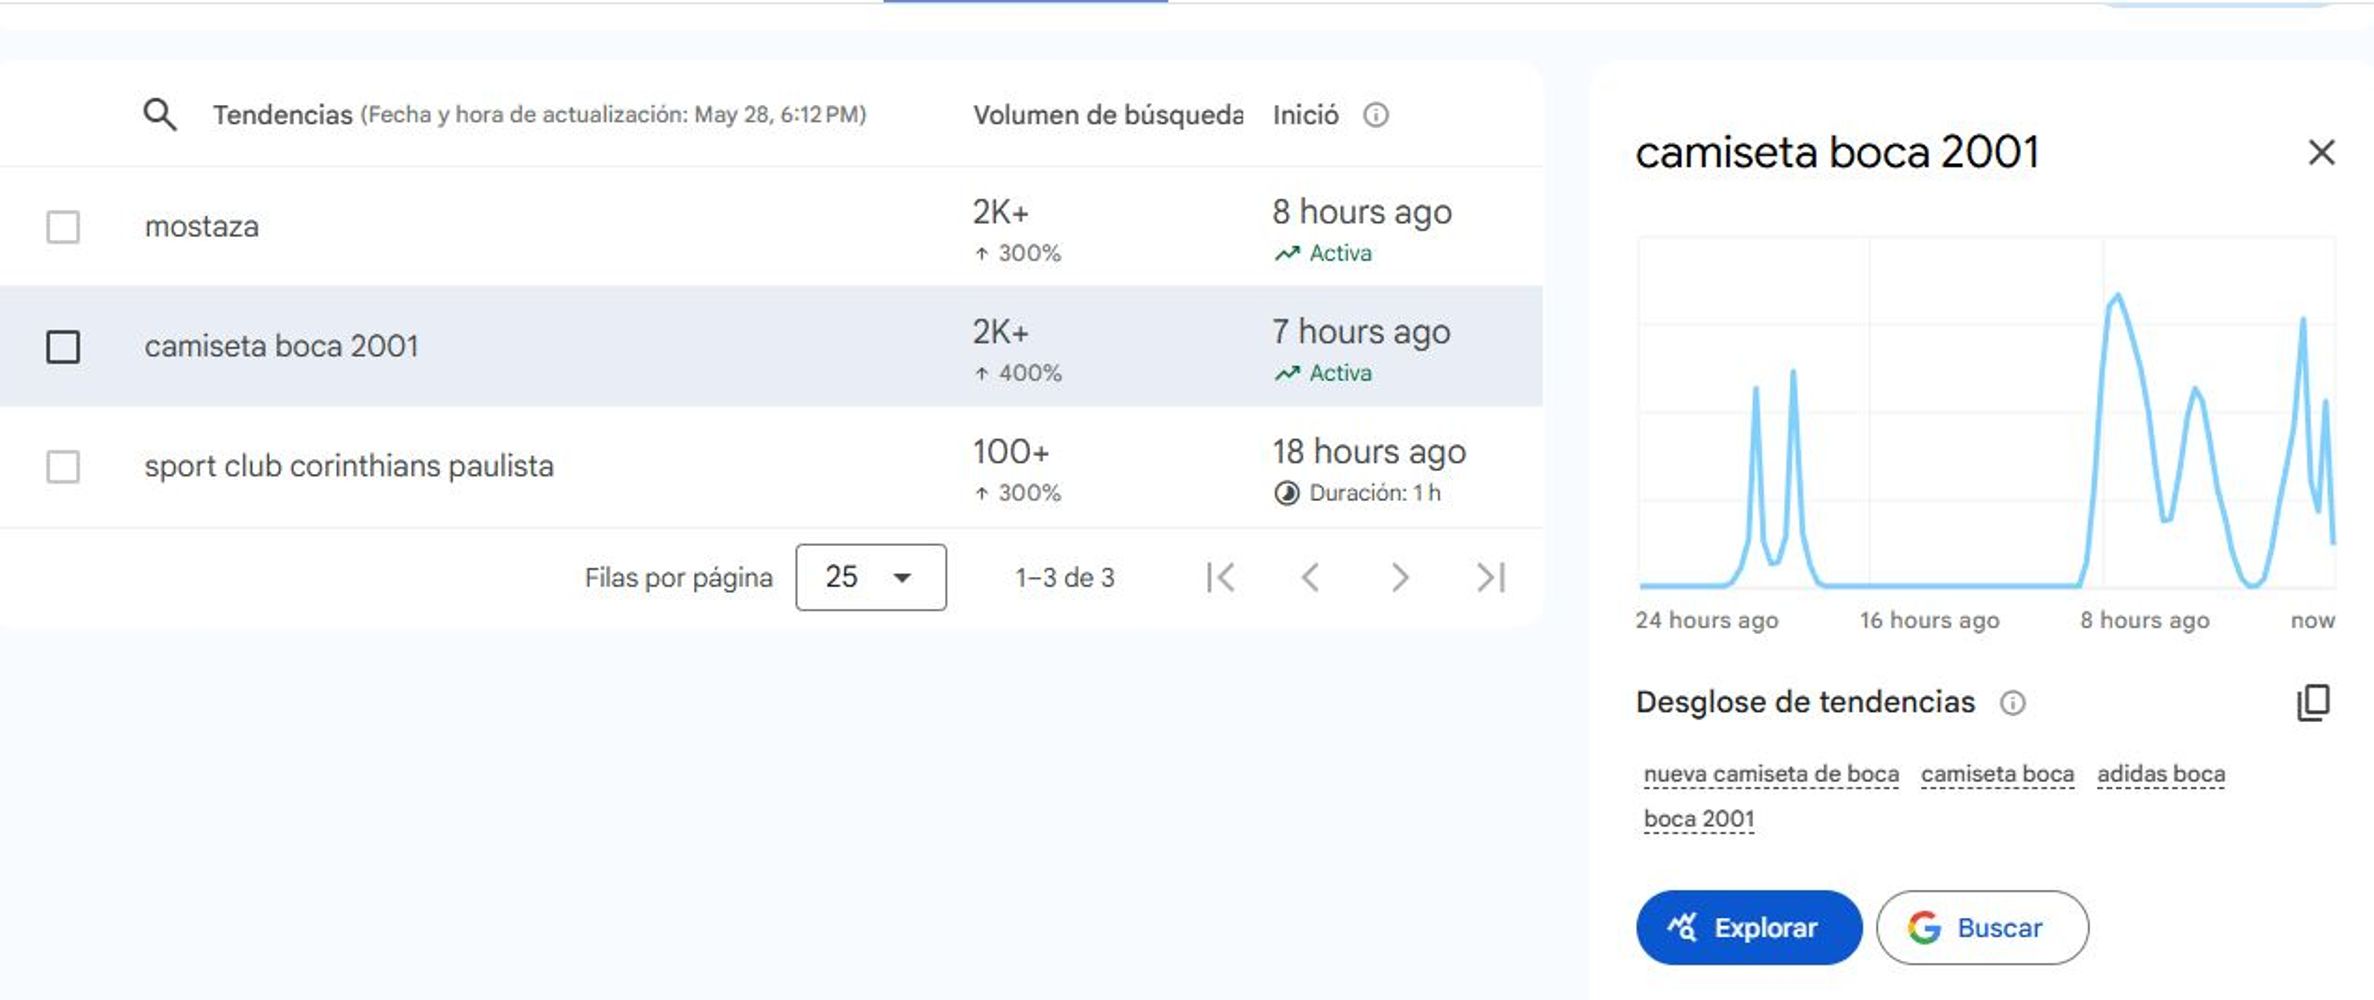
Task: Click the Buscar Google button
Action: pos(1982,928)
